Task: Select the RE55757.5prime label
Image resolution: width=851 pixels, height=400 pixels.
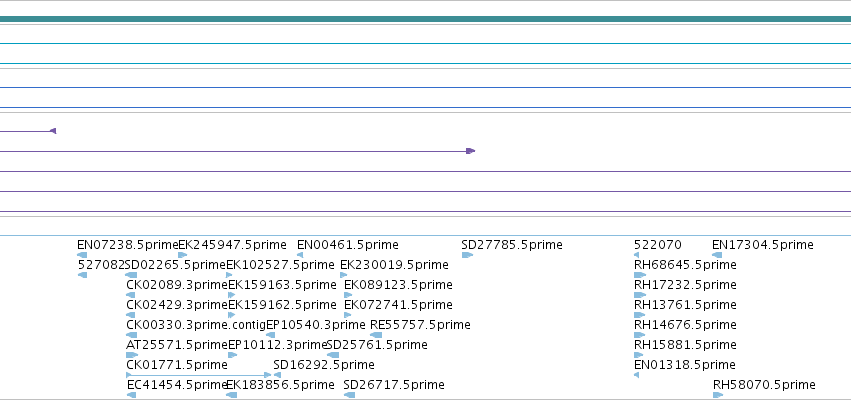Action: [420, 325]
